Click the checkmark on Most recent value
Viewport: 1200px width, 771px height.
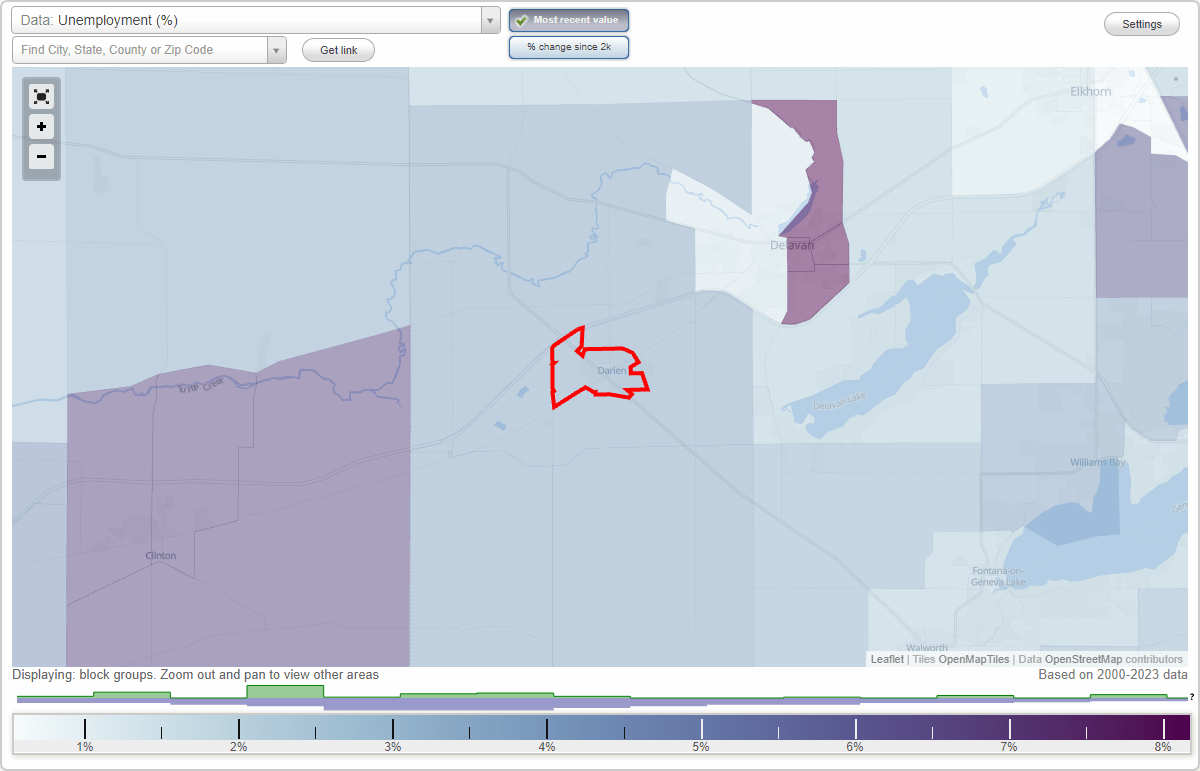pos(522,19)
